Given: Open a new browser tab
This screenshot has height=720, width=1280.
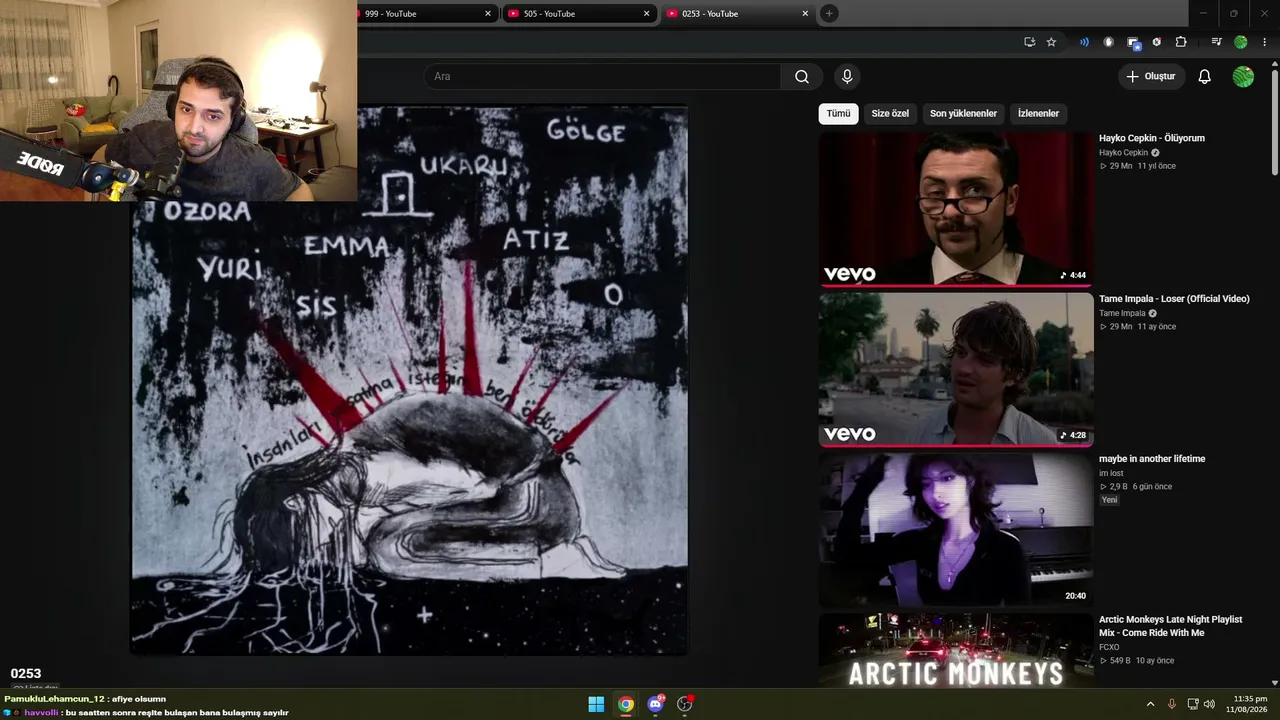Looking at the screenshot, I should tap(829, 13).
